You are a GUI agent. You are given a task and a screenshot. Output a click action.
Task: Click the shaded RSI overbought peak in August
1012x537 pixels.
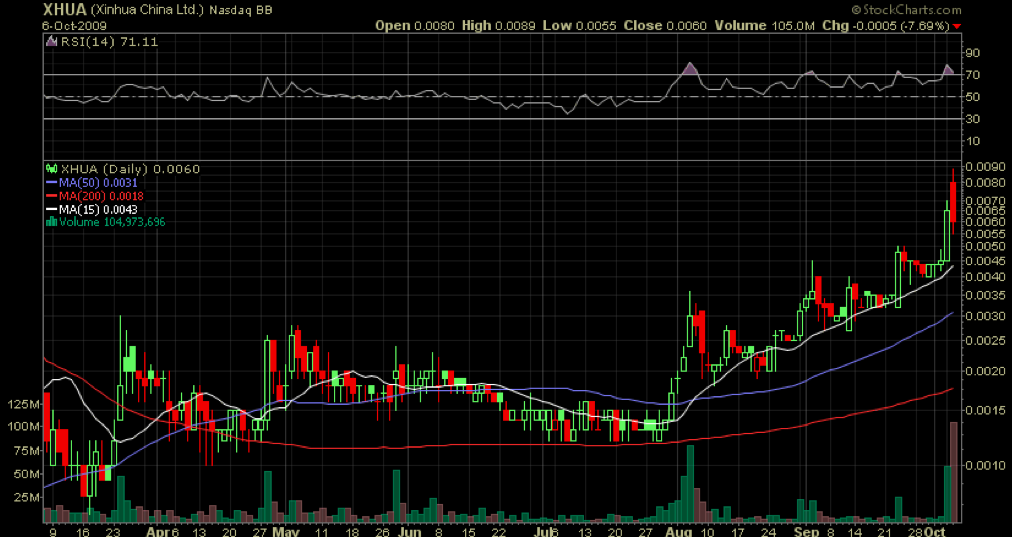[691, 69]
